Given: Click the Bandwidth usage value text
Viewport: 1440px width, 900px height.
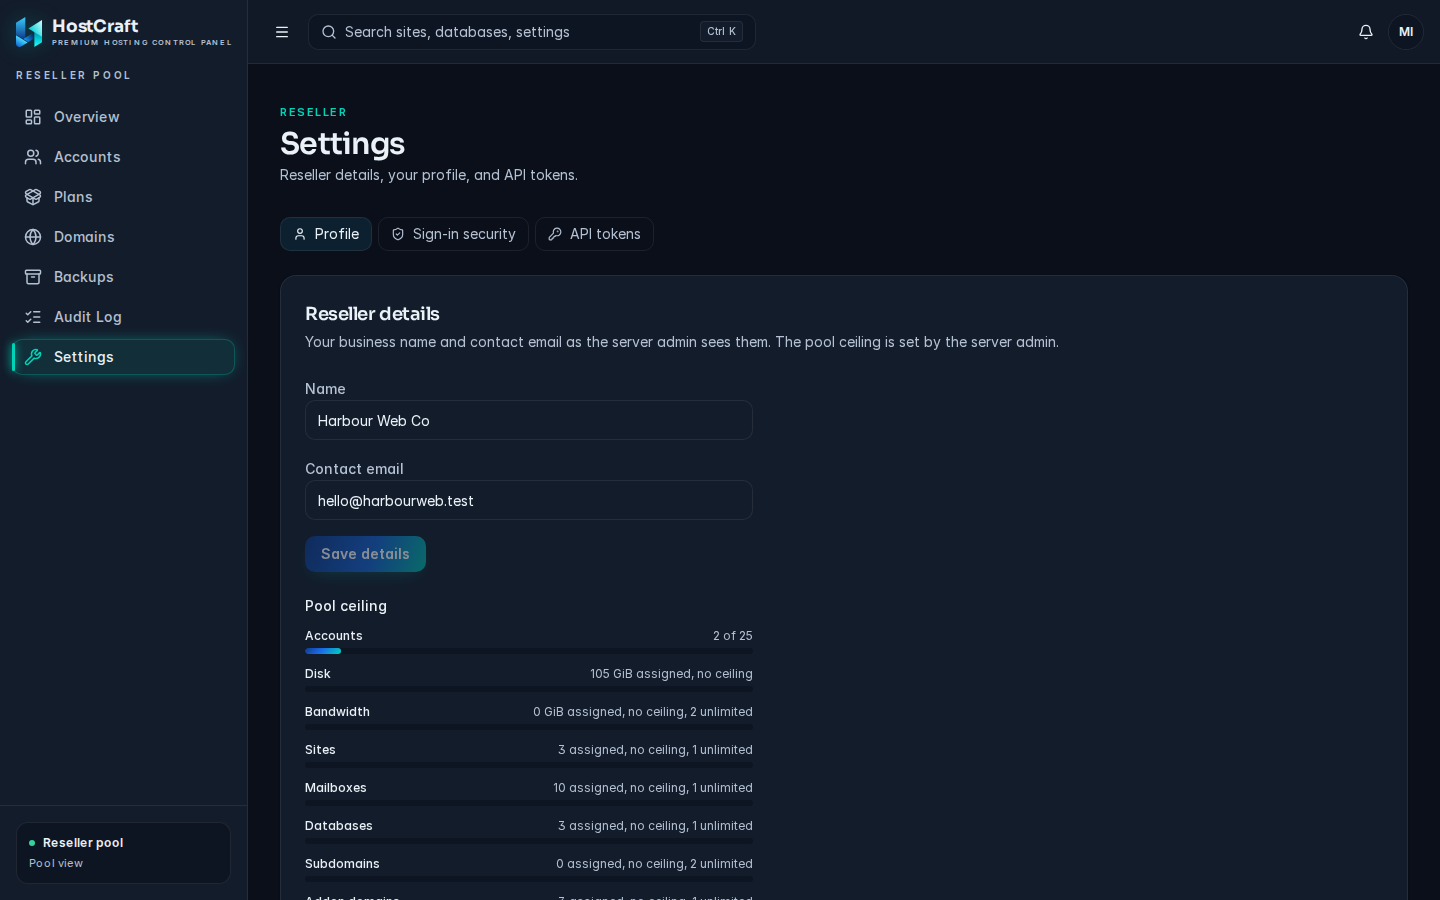Looking at the screenshot, I should point(643,712).
